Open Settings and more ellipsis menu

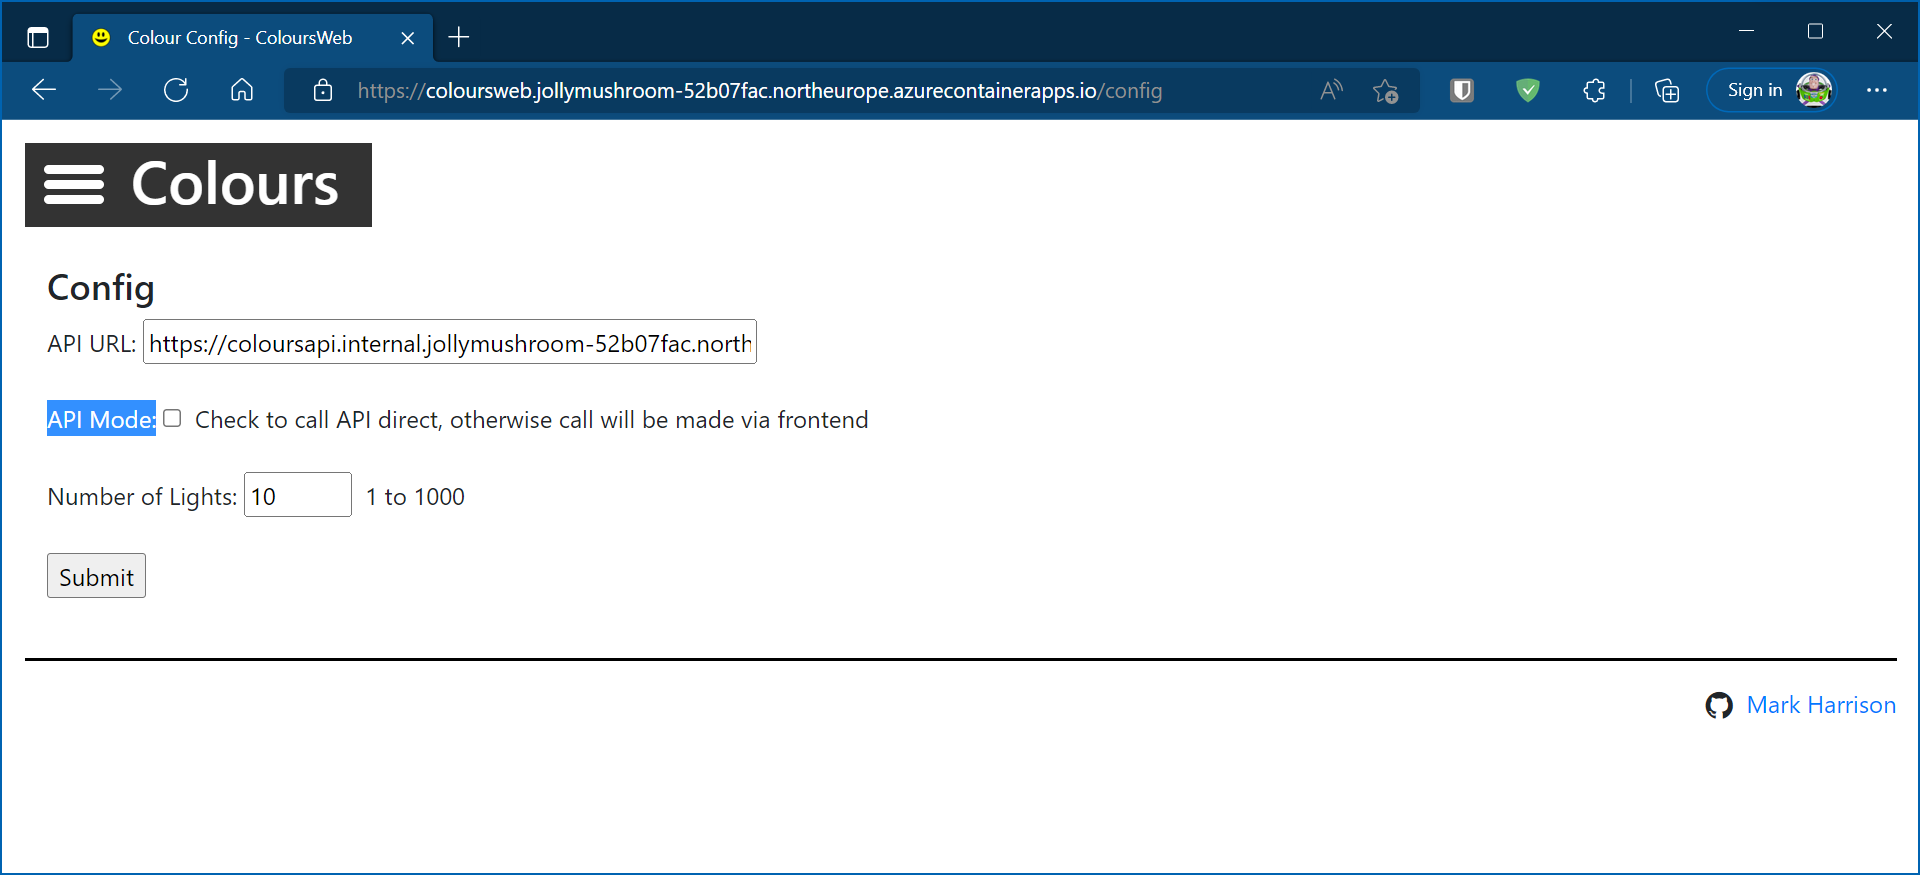click(x=1876, y=91)
